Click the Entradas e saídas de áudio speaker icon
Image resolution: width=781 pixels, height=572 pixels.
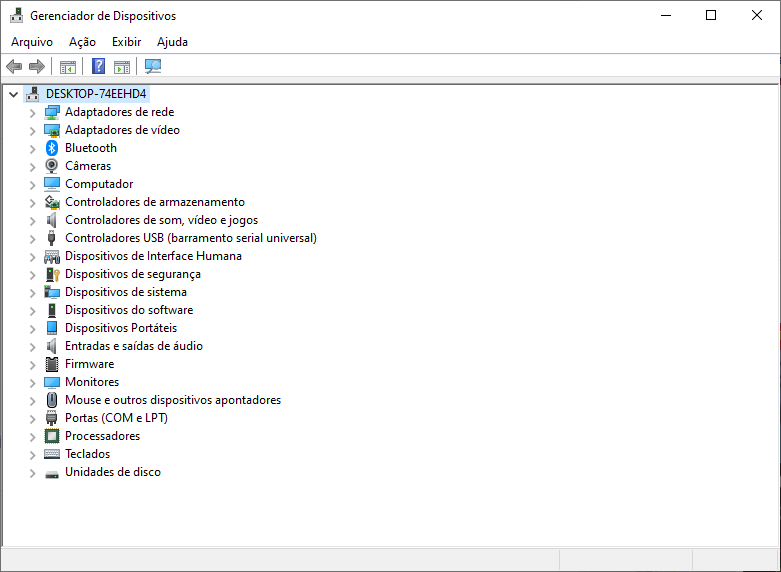click(52, 346)
